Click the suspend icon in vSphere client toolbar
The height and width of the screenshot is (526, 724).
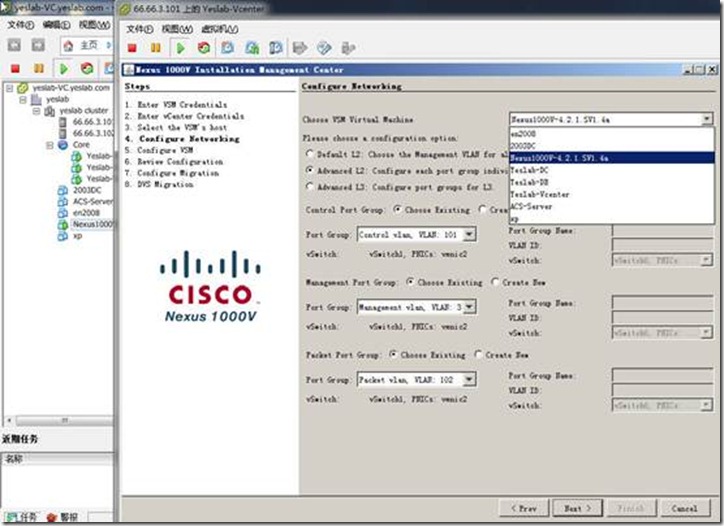39,68
